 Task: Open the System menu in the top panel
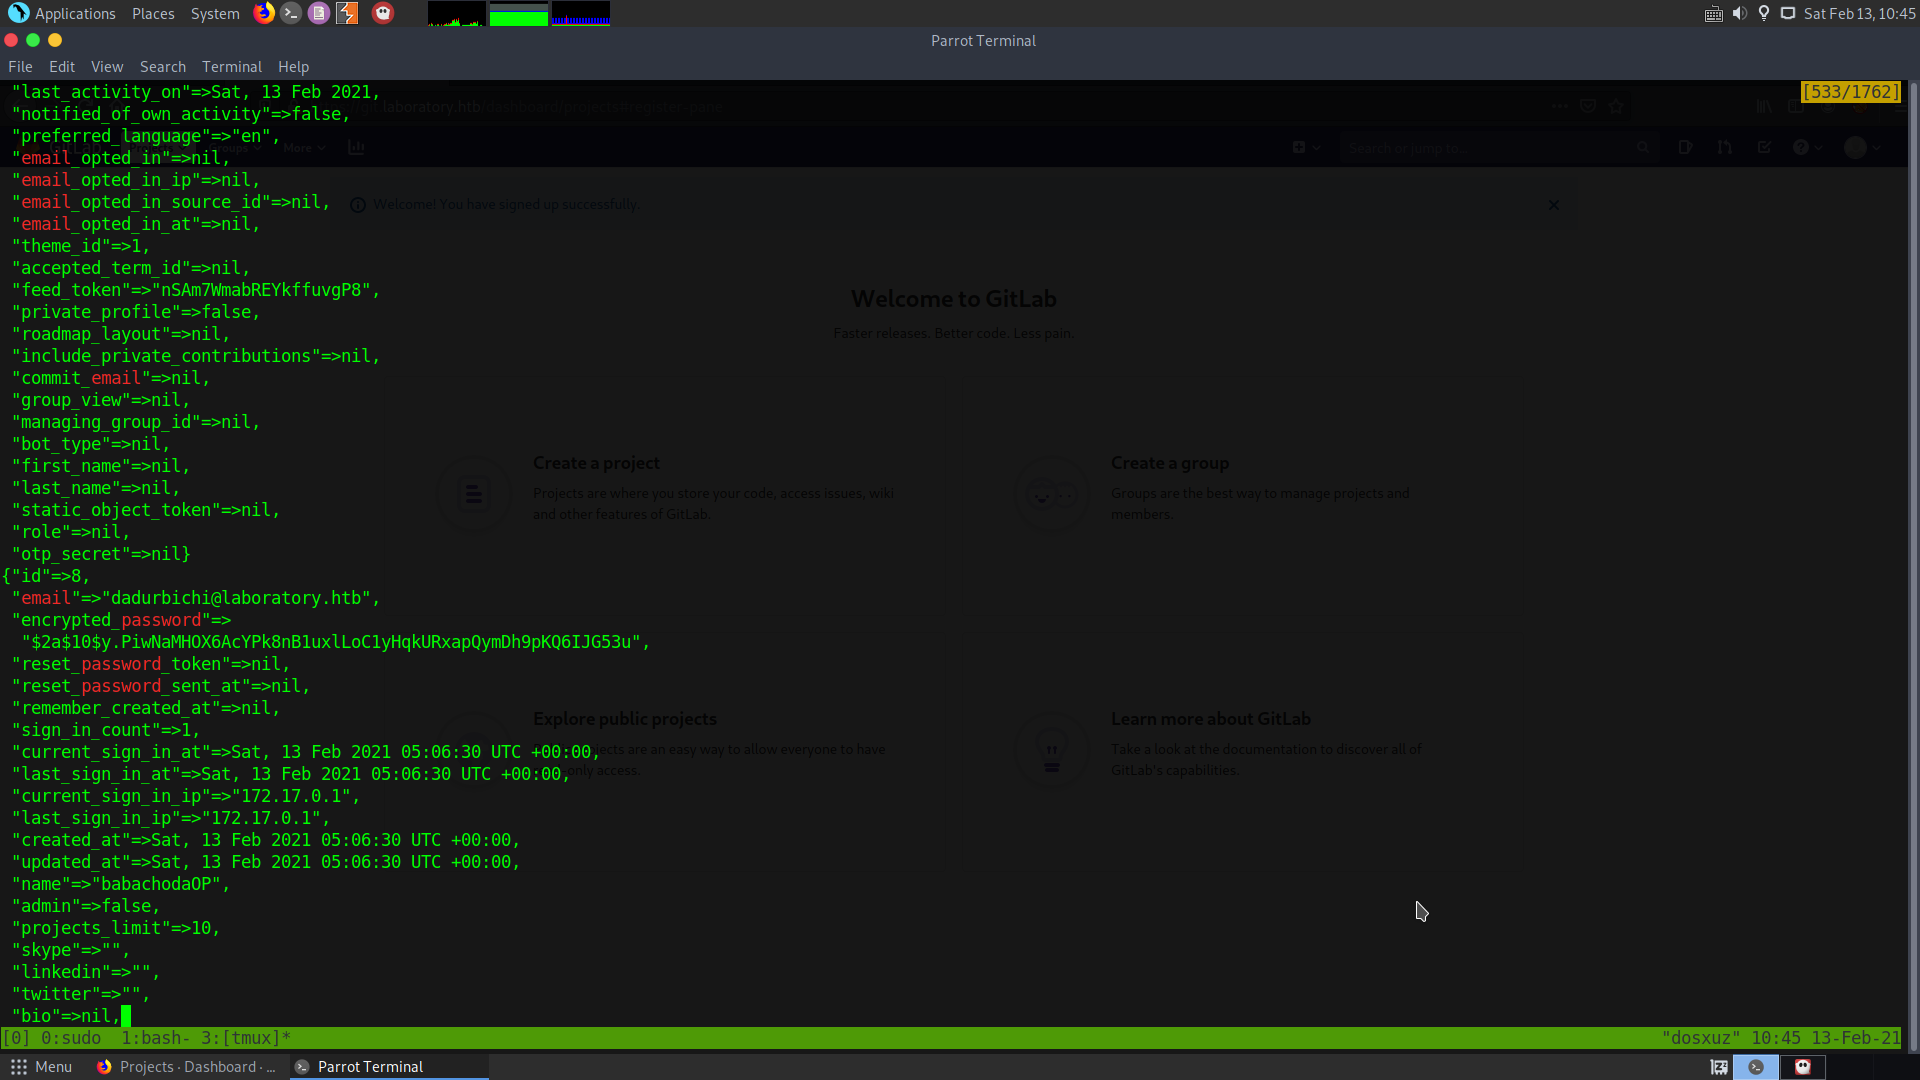click(x=215, y=13)
